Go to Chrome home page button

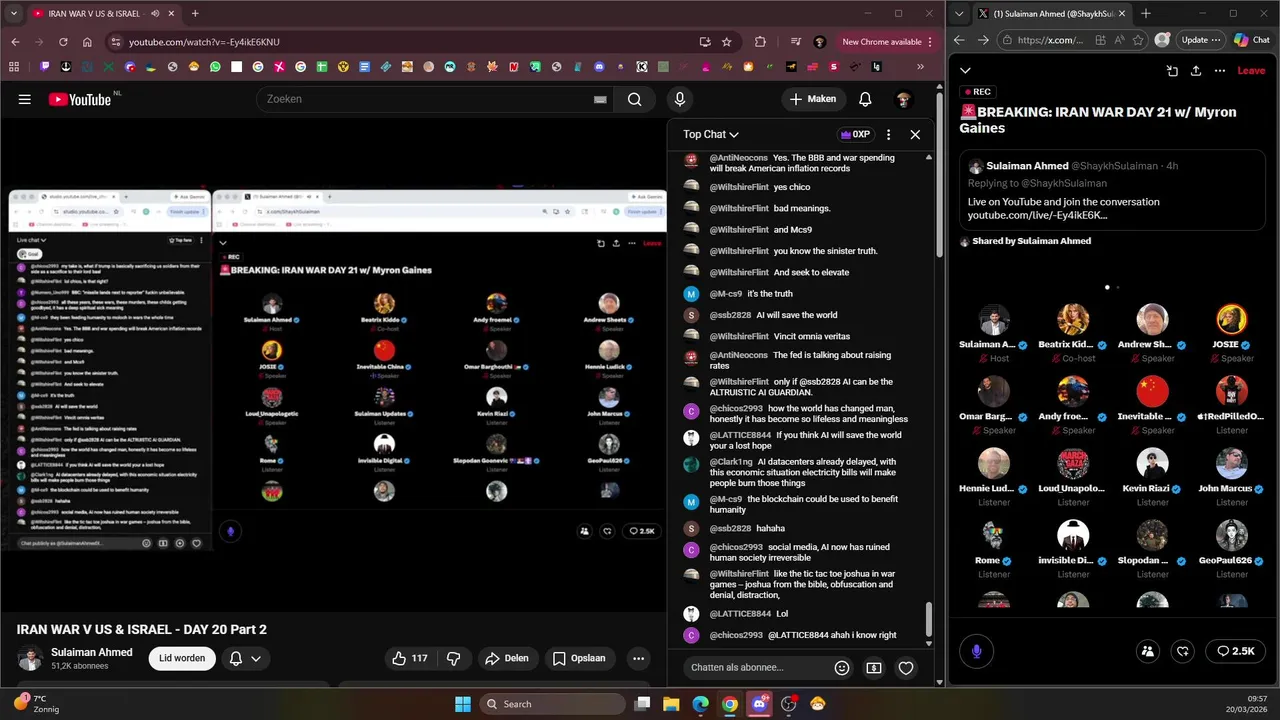pos(87,42)
